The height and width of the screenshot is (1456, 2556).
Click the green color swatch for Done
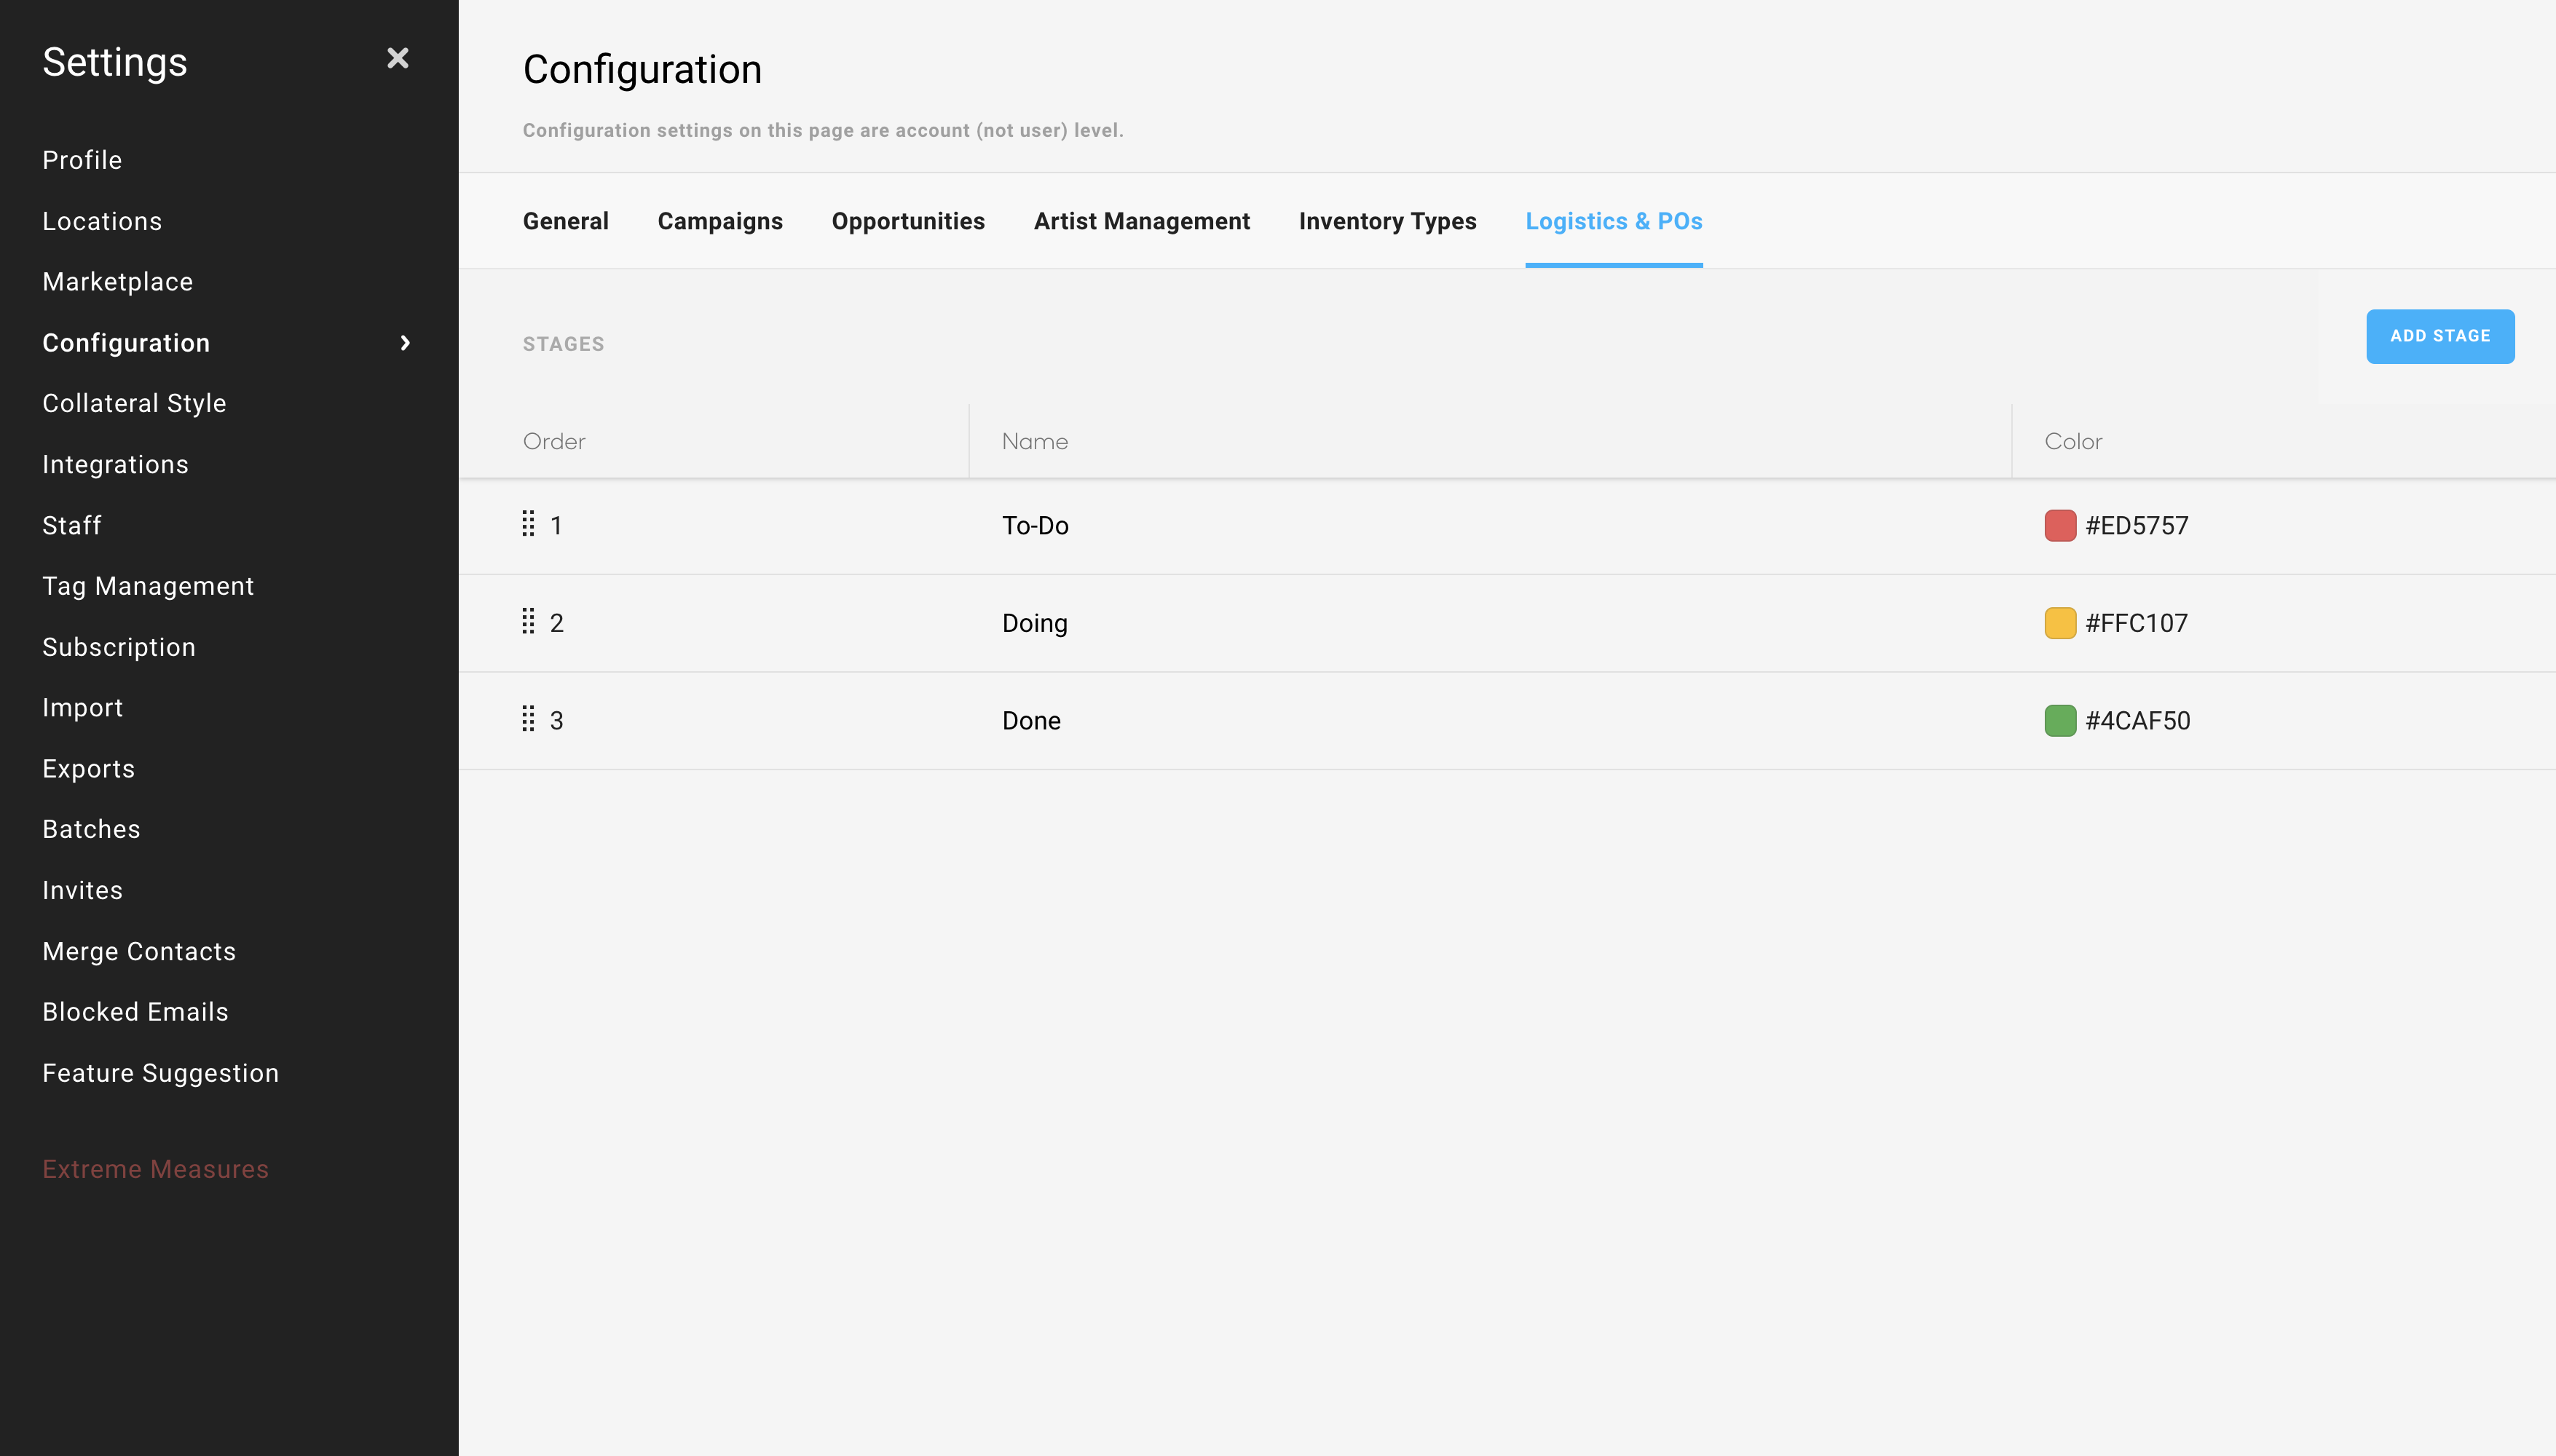pos(2062,719)
